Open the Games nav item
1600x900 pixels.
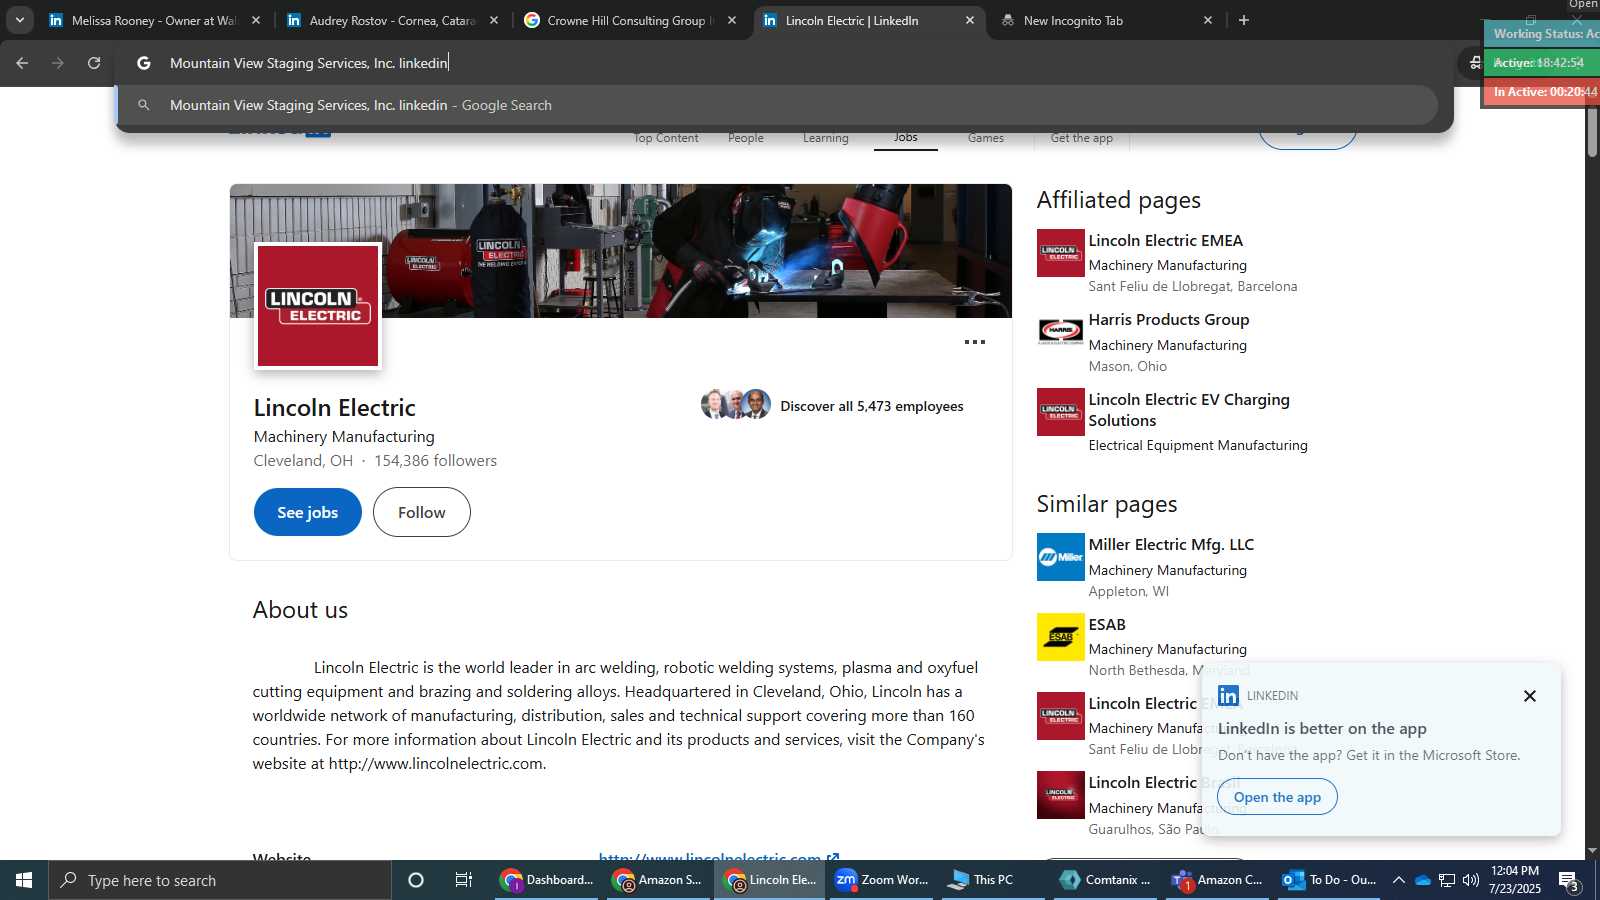click(986, 138)
